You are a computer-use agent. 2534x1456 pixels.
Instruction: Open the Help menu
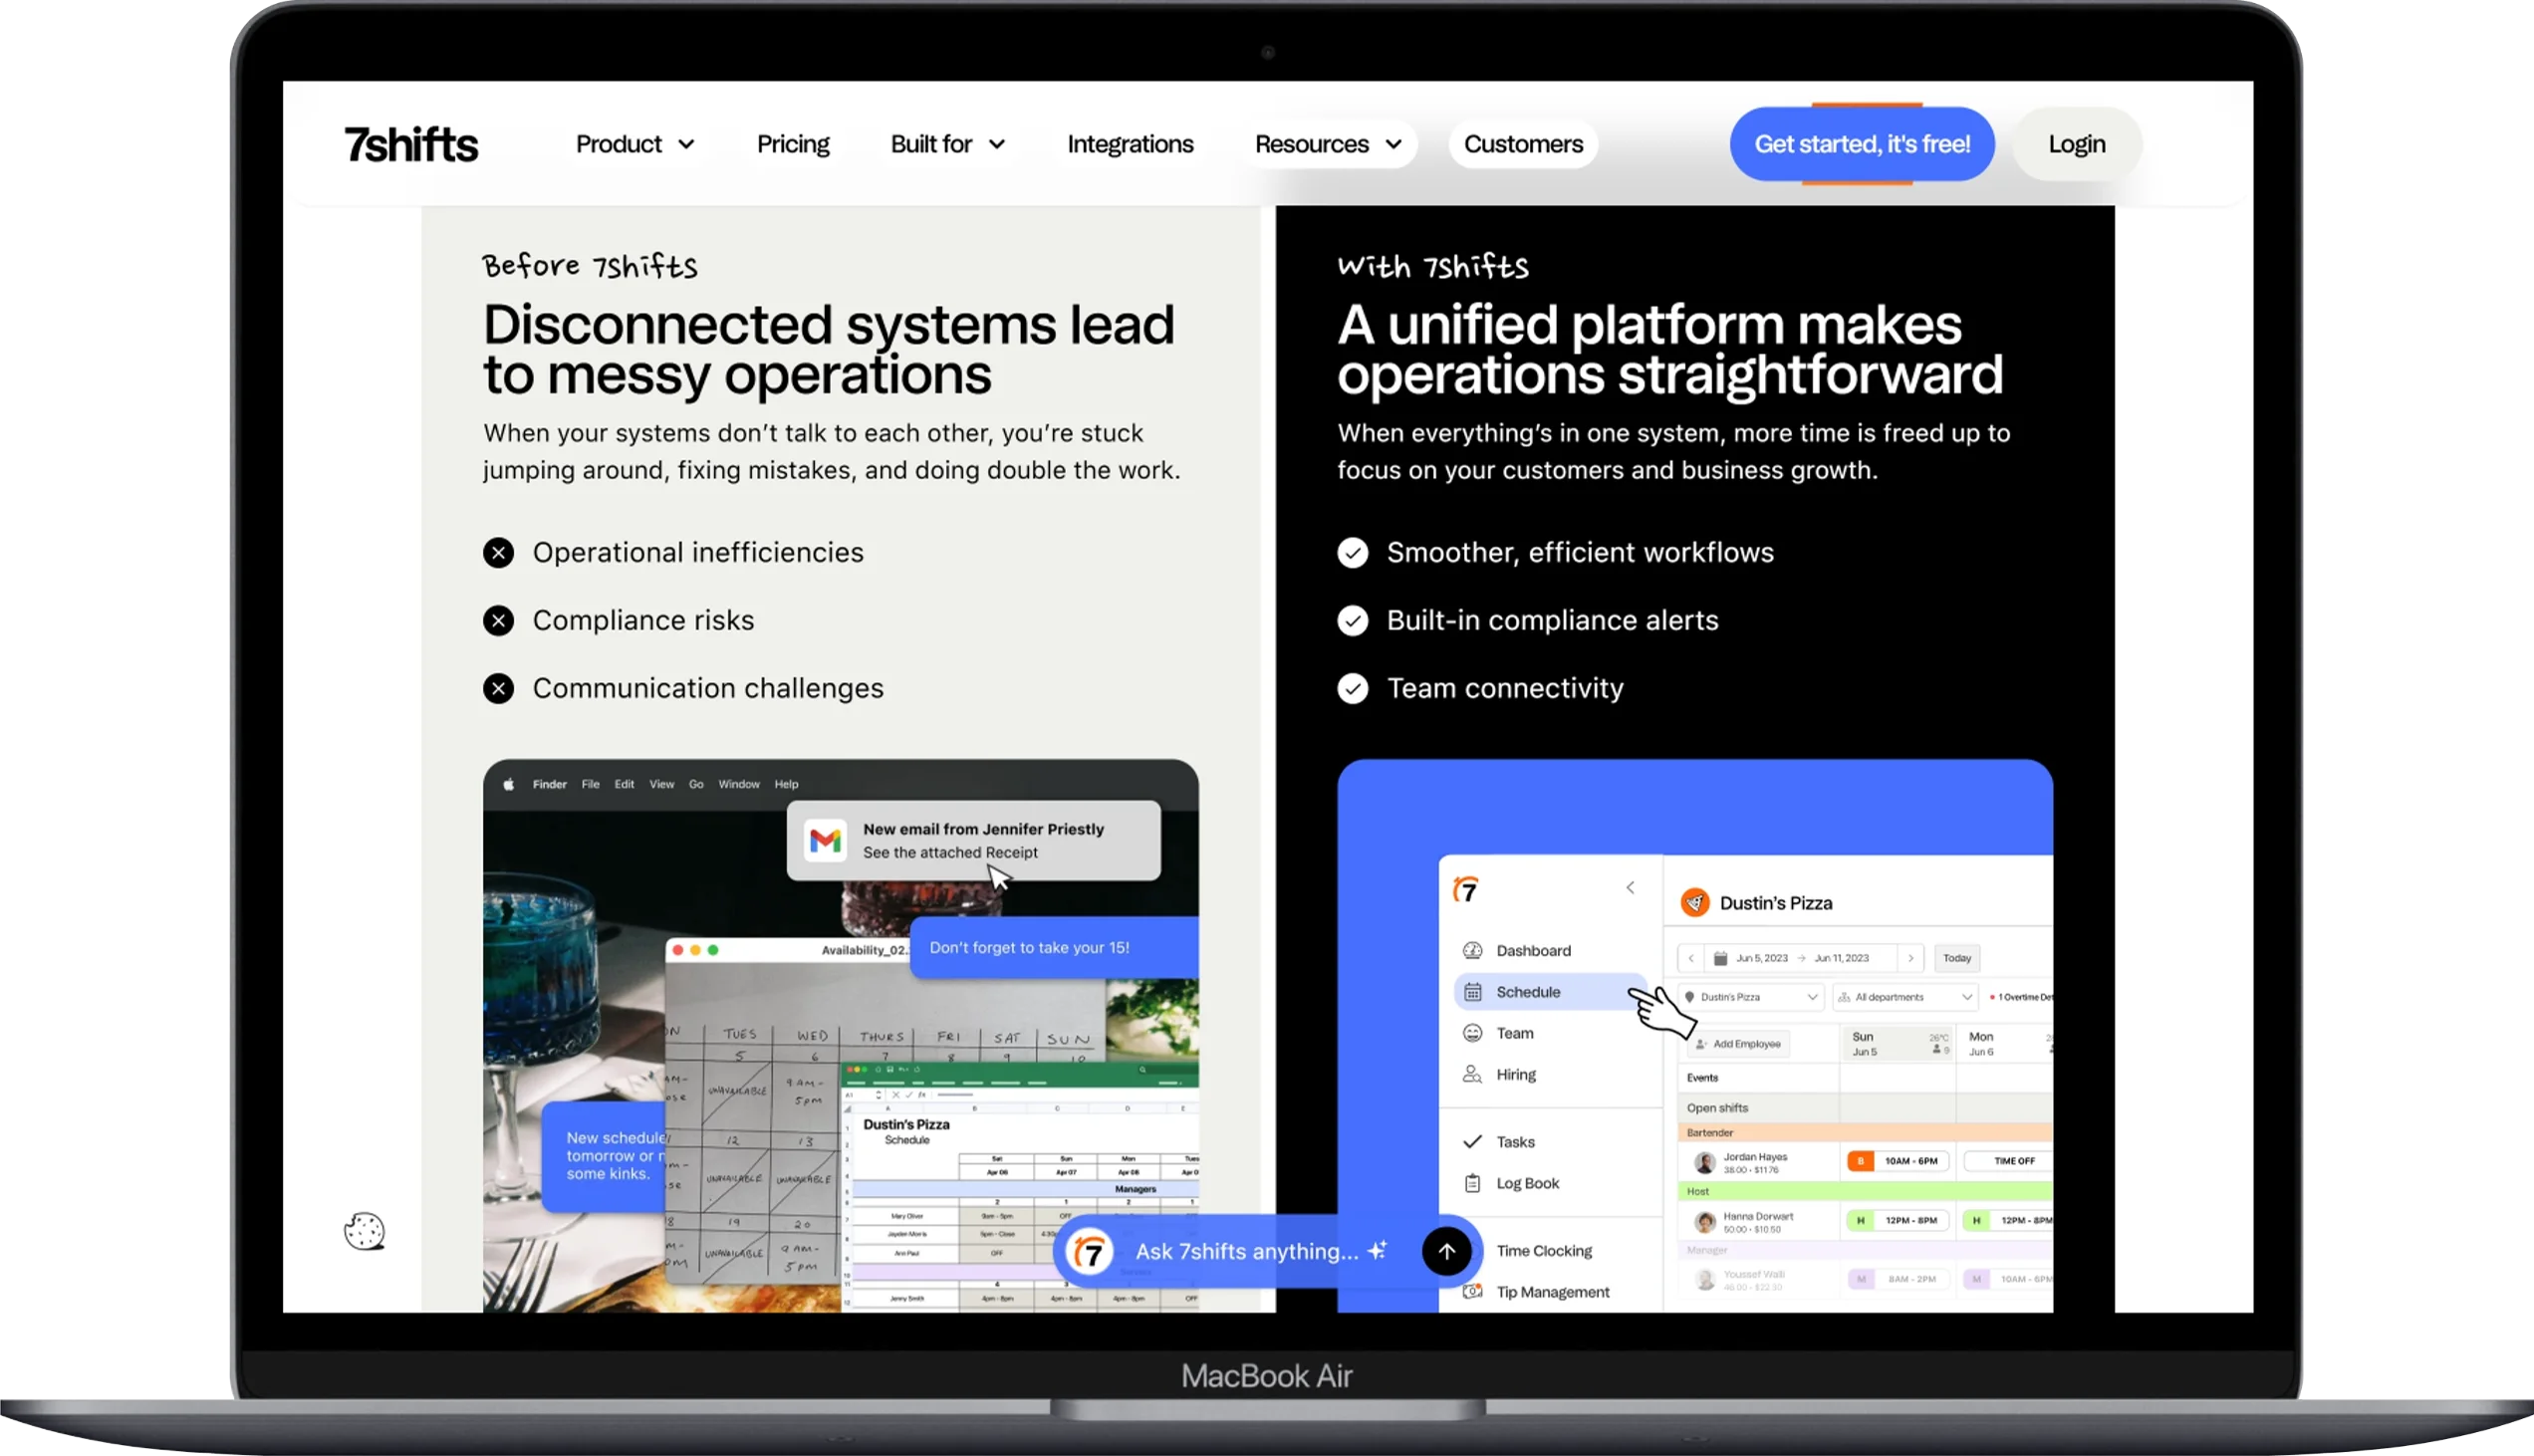786,784
